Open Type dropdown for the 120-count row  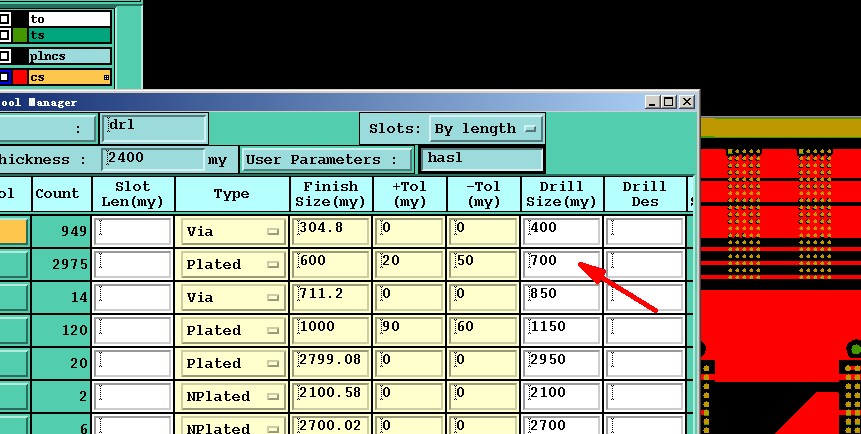233,330
